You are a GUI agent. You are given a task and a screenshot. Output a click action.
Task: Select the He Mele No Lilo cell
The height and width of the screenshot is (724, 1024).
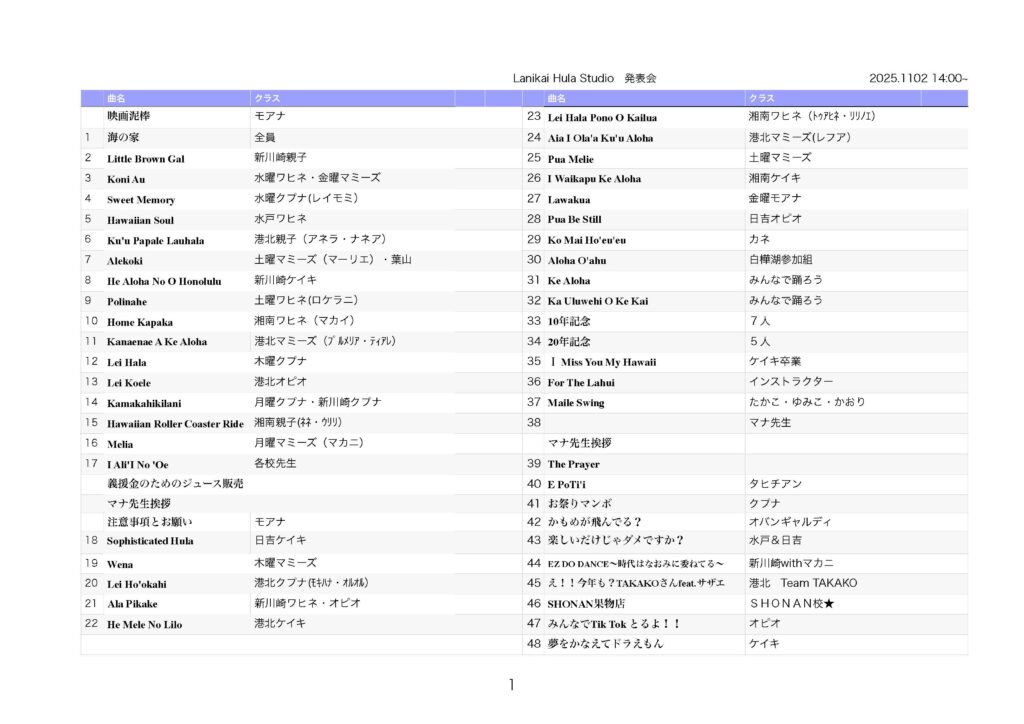(x=145, y=625)
